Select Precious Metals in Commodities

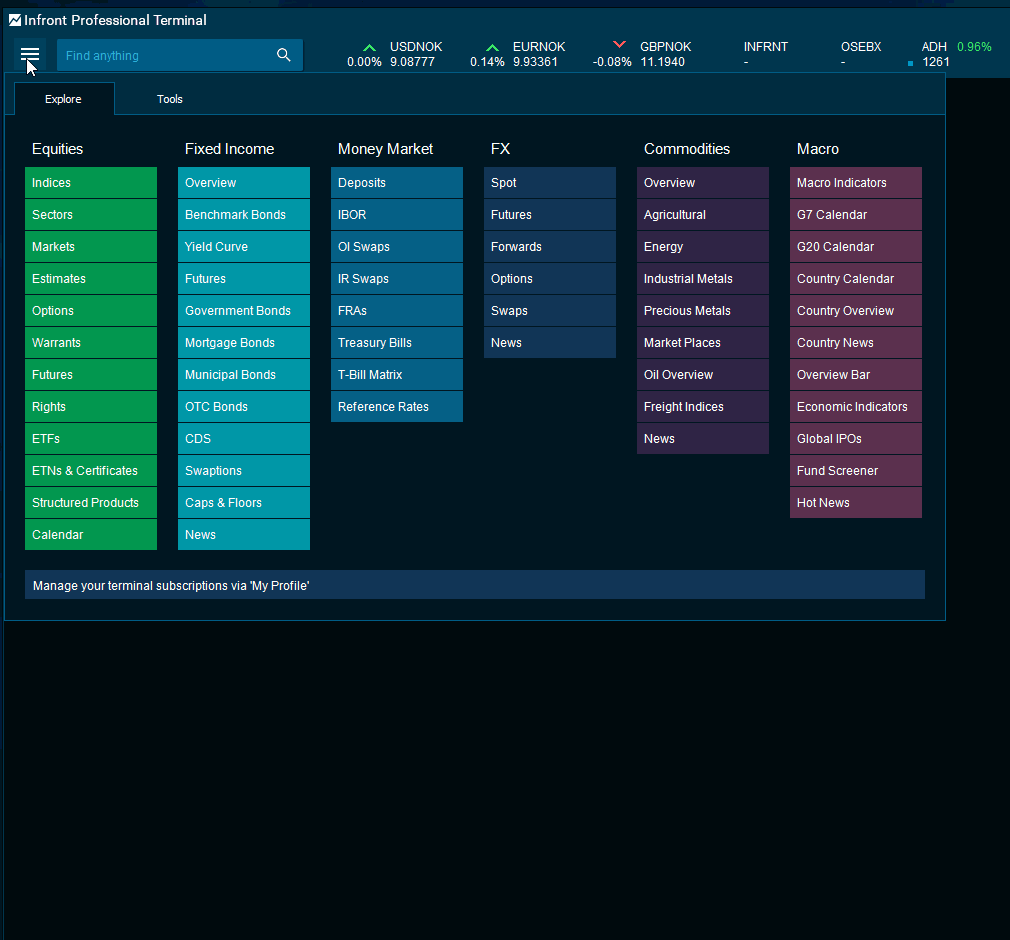pos(703,311)
